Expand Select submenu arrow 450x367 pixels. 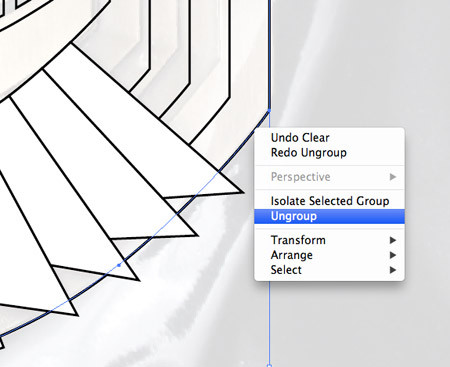tap(393, 270)
